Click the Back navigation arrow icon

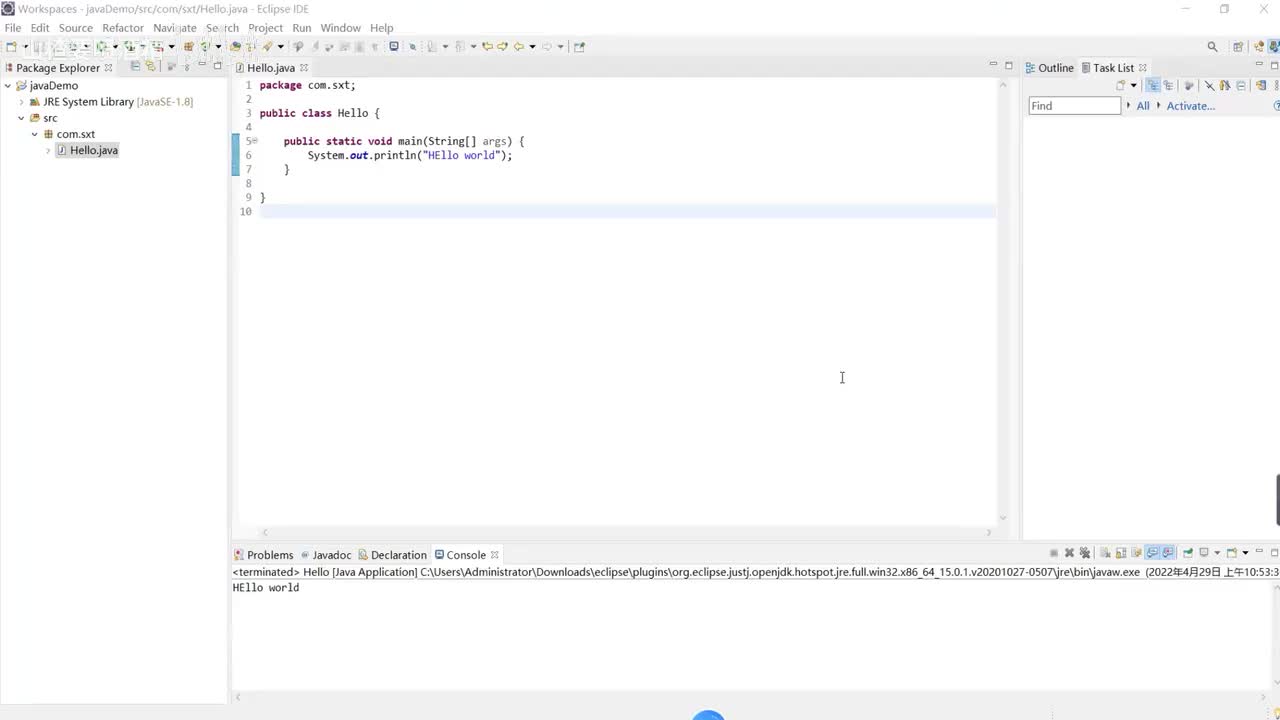coord(518,46)
